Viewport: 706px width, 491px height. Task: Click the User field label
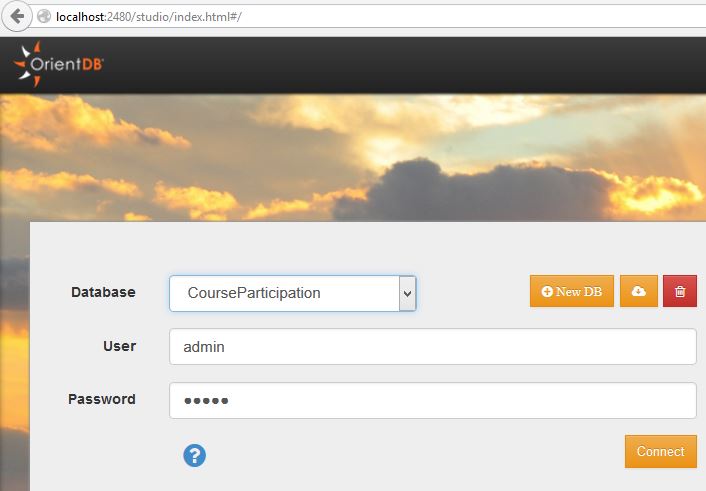point(119,346)
